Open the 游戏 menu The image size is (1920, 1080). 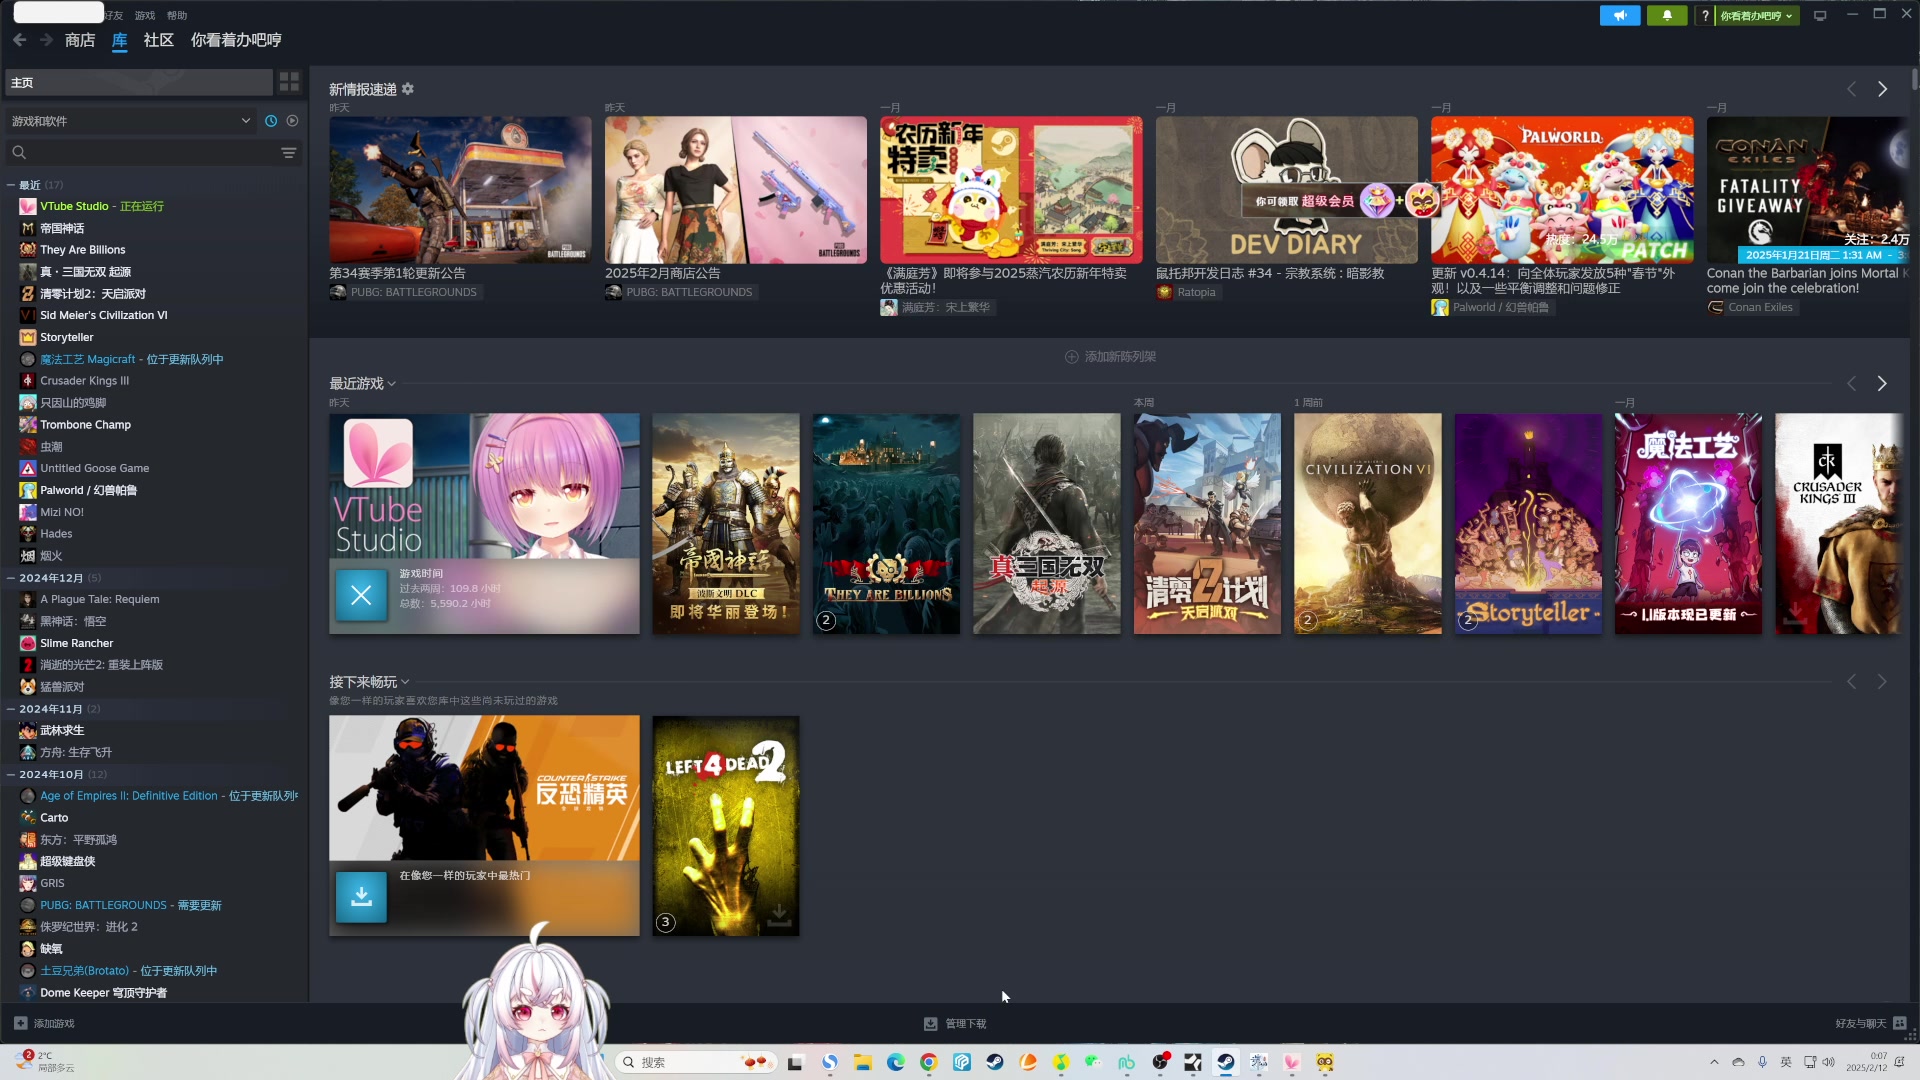[x=145, y=15]
